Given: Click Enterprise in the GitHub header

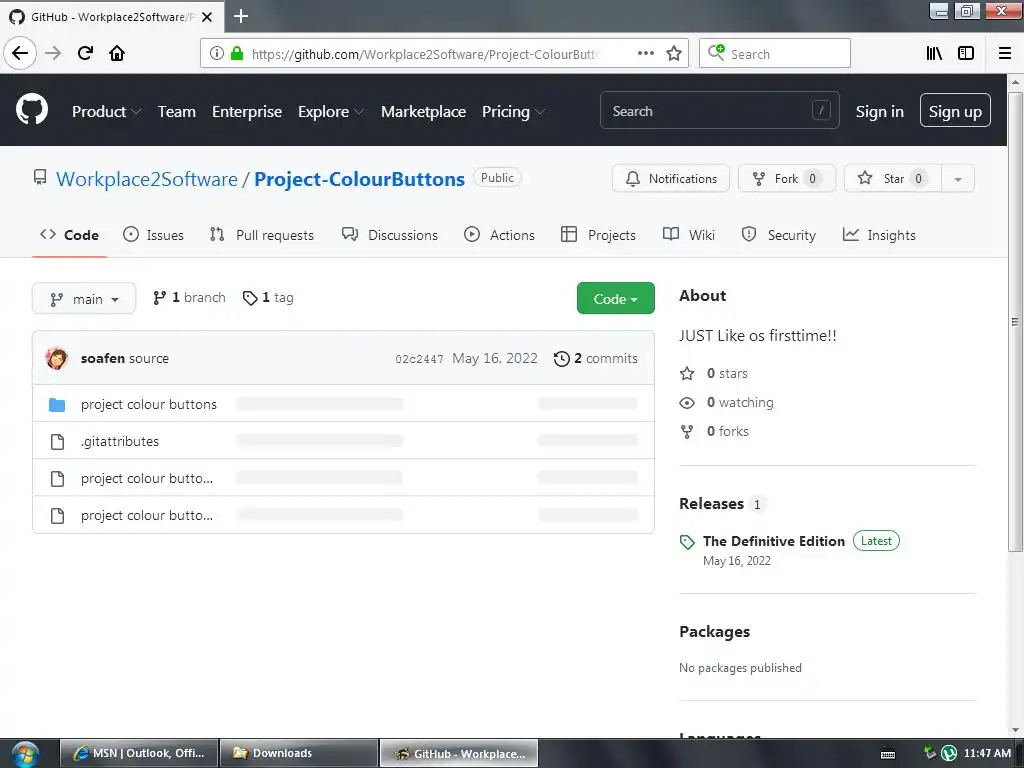Looking at the screenshot, I should (247, 112).
